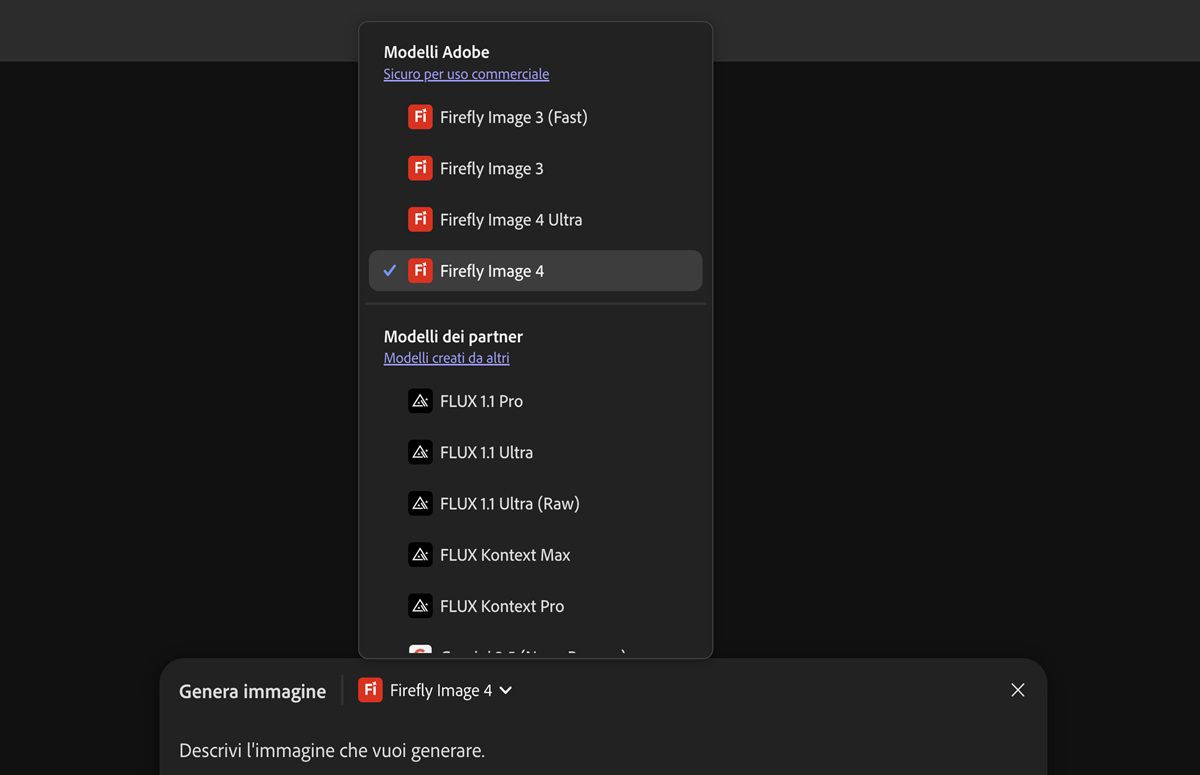Switch to the FLUX Kontext Max model

pos(505,554)
